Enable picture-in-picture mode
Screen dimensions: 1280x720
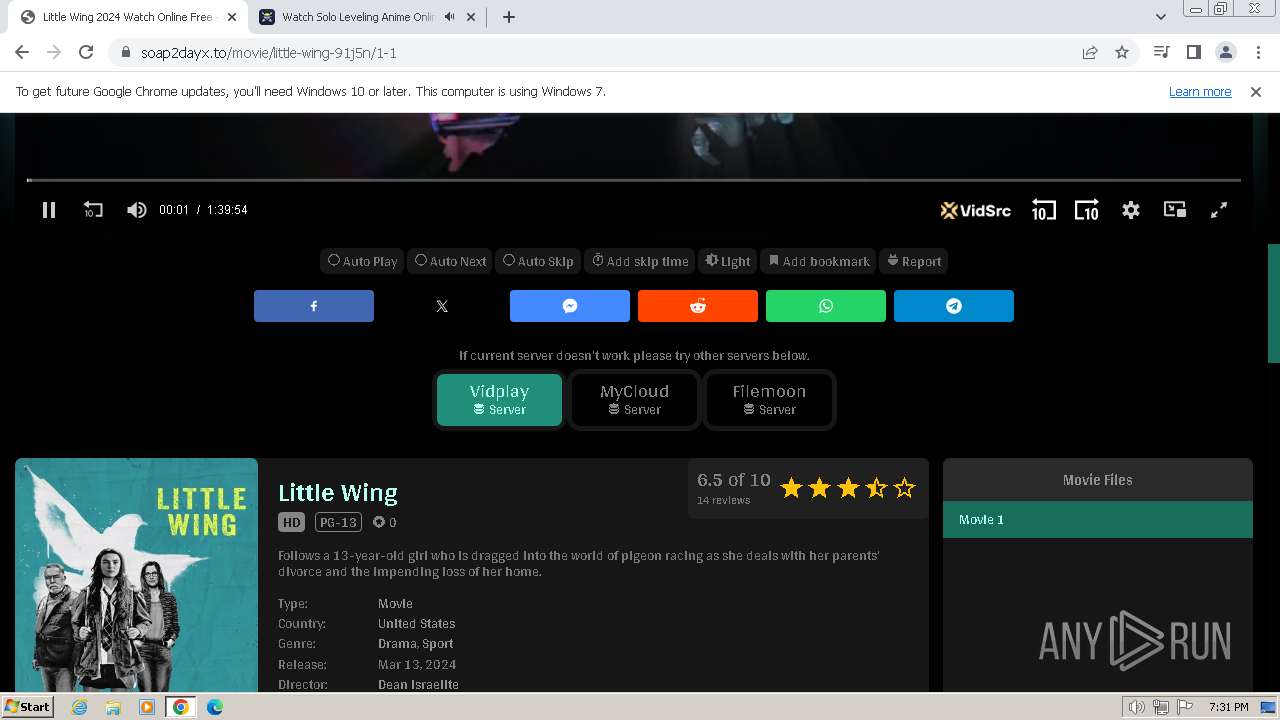1175,210
